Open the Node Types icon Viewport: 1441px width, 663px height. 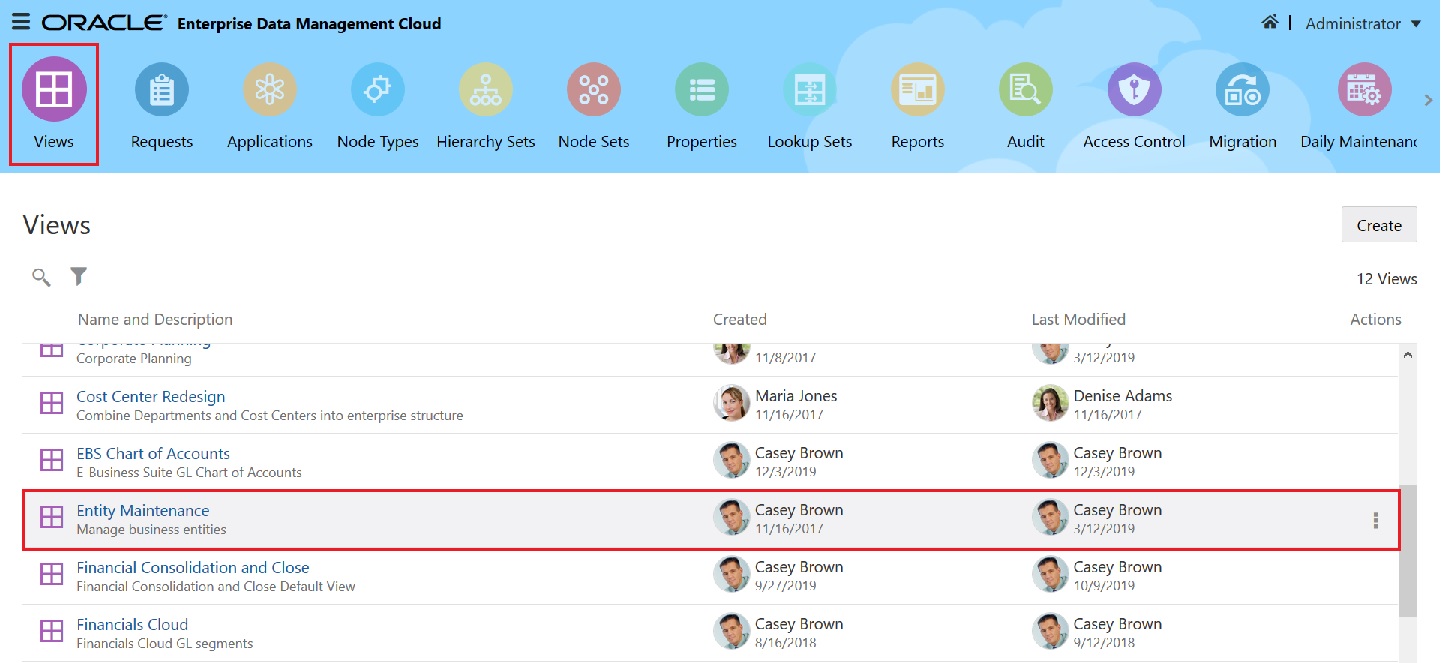coord(378,90)
